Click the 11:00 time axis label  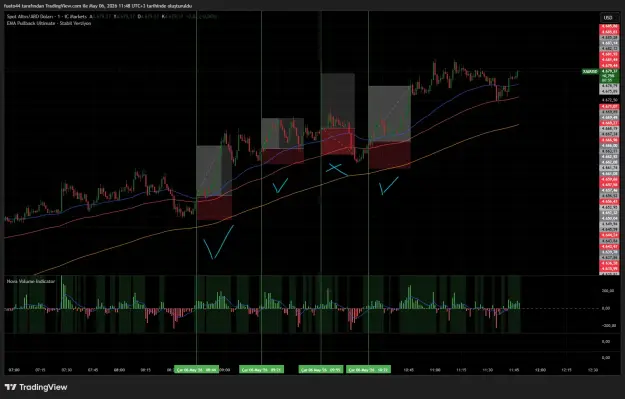point(435,370)
